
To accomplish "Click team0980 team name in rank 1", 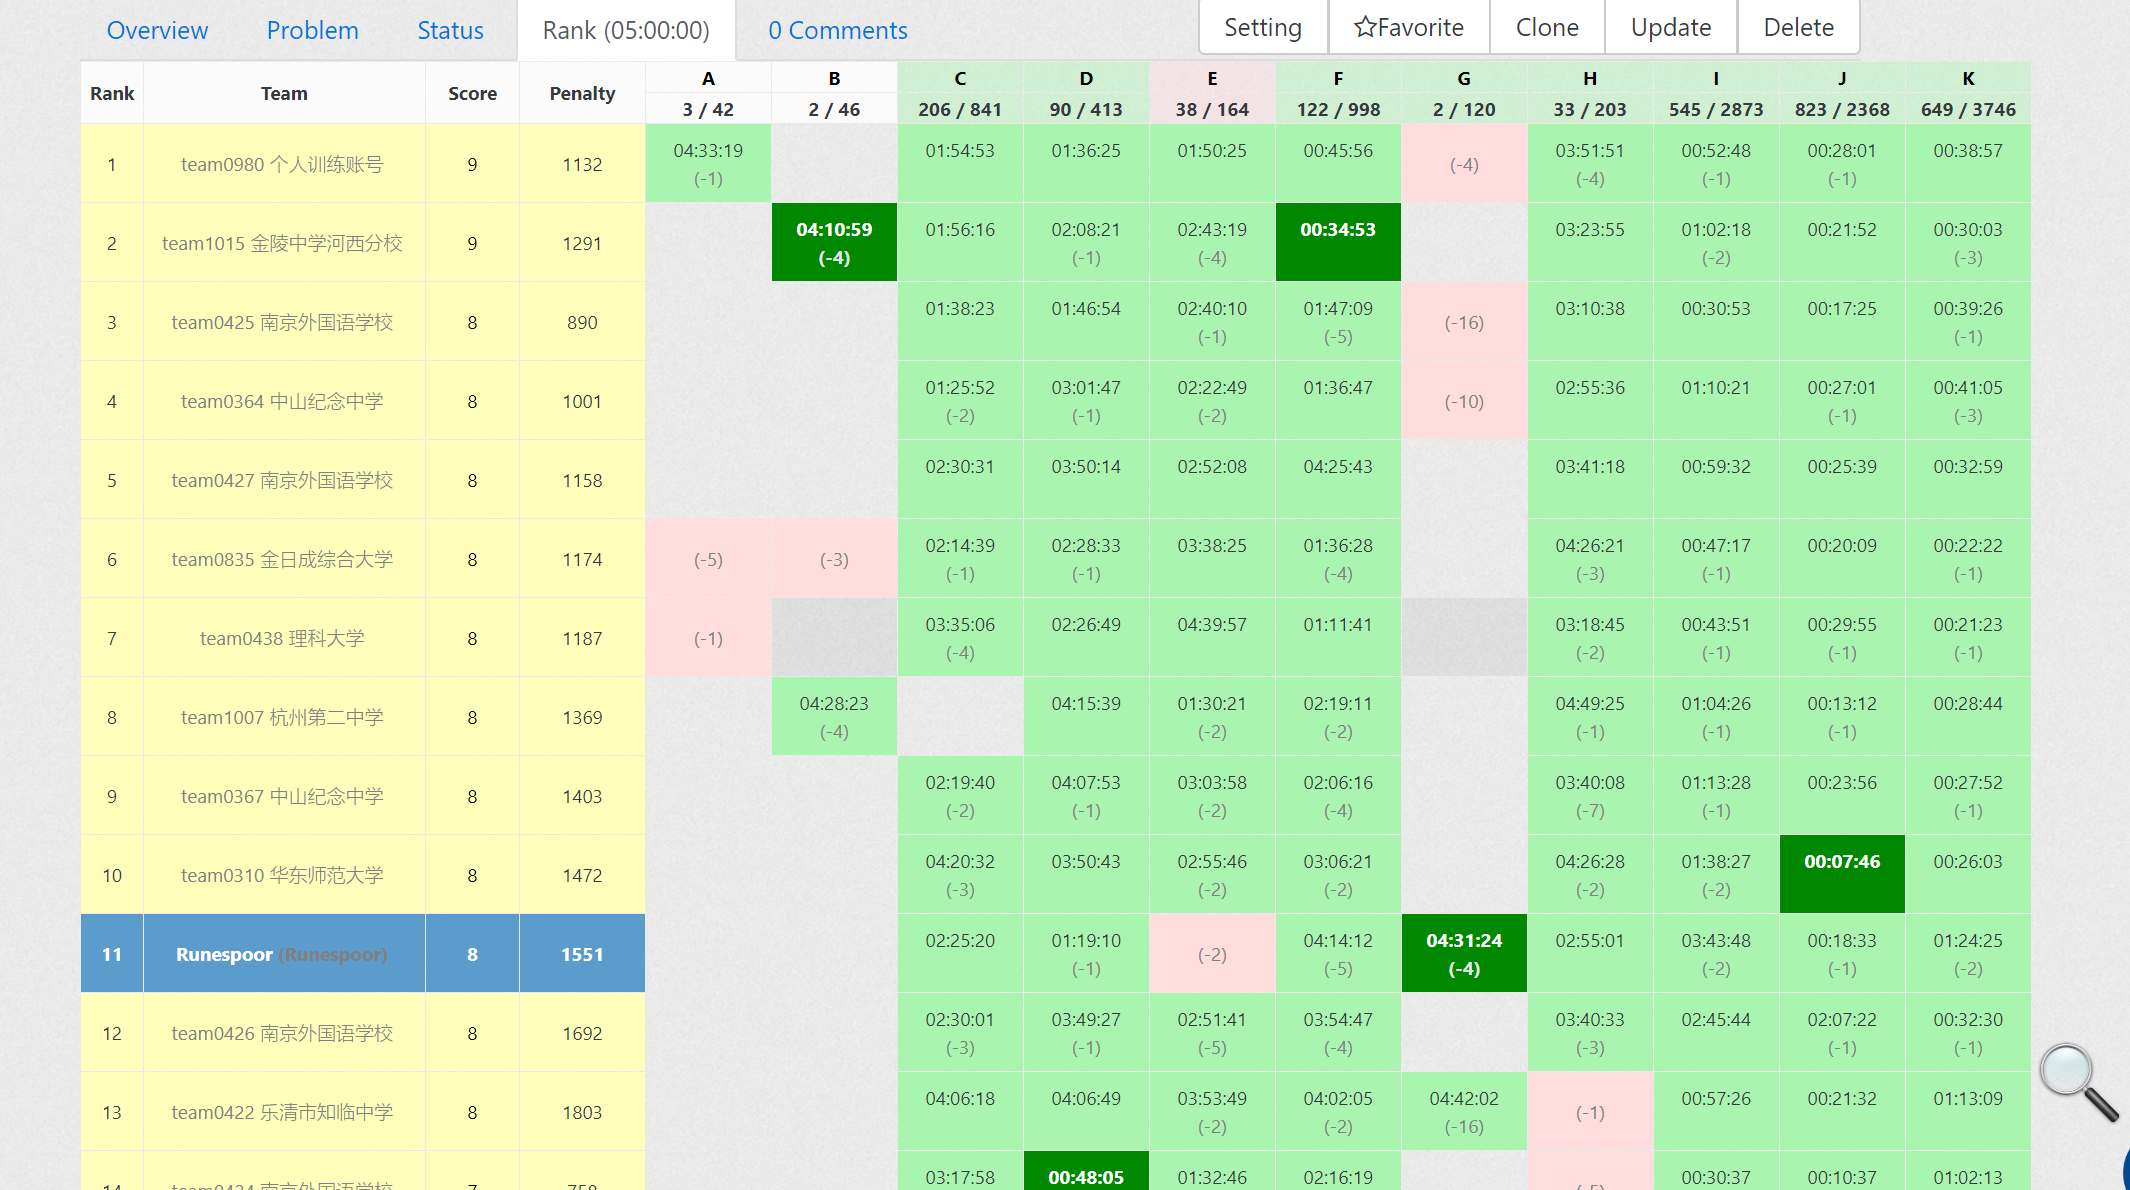I will pos(282,164).
